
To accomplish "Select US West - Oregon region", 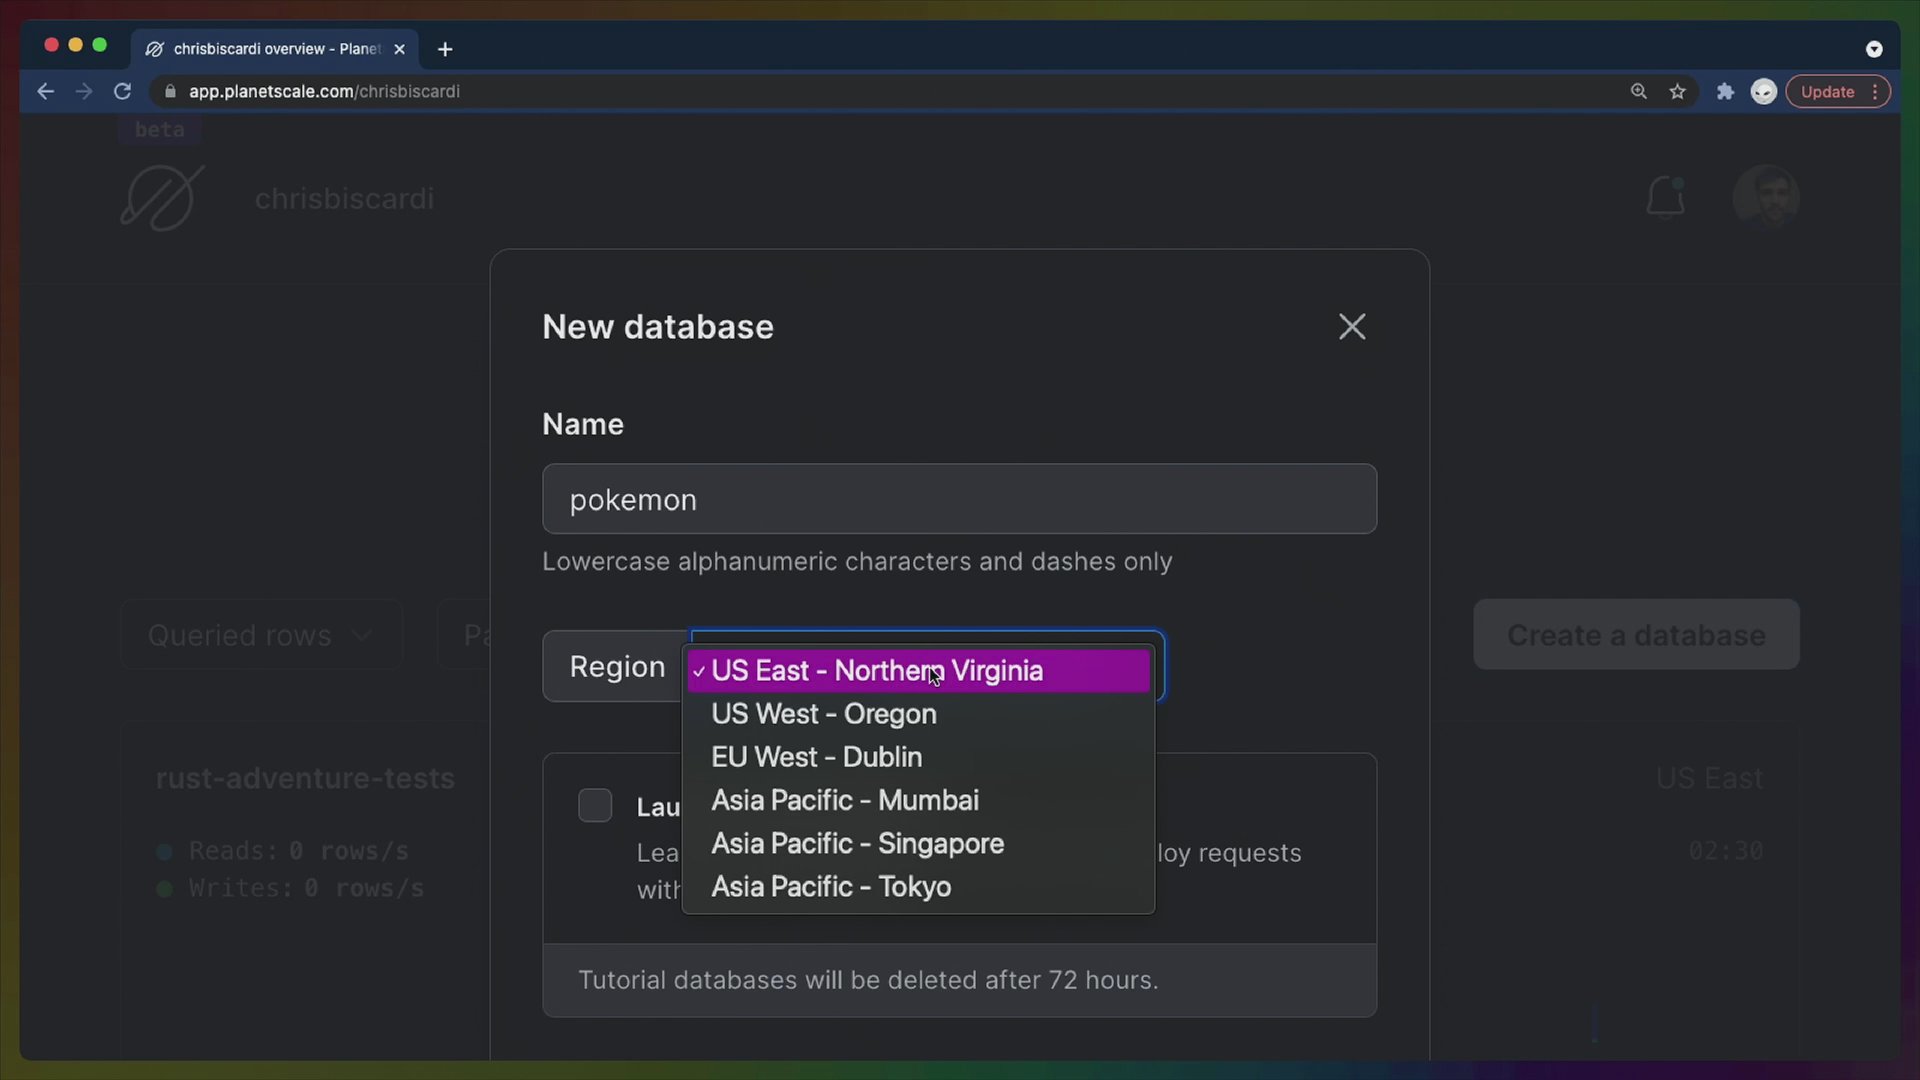I will pos(918,714).
